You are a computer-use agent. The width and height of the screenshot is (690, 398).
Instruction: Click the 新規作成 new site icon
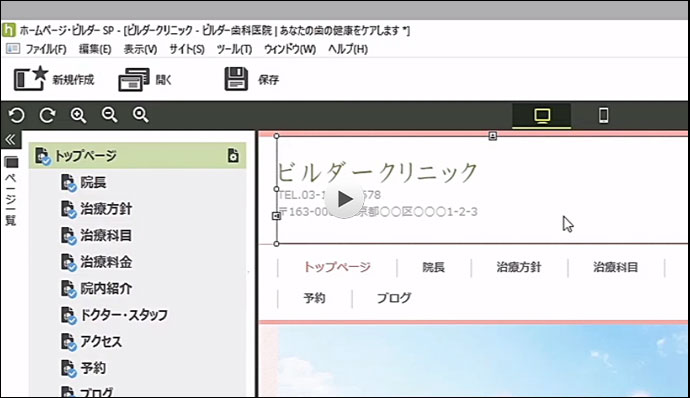tap(30, 78)
